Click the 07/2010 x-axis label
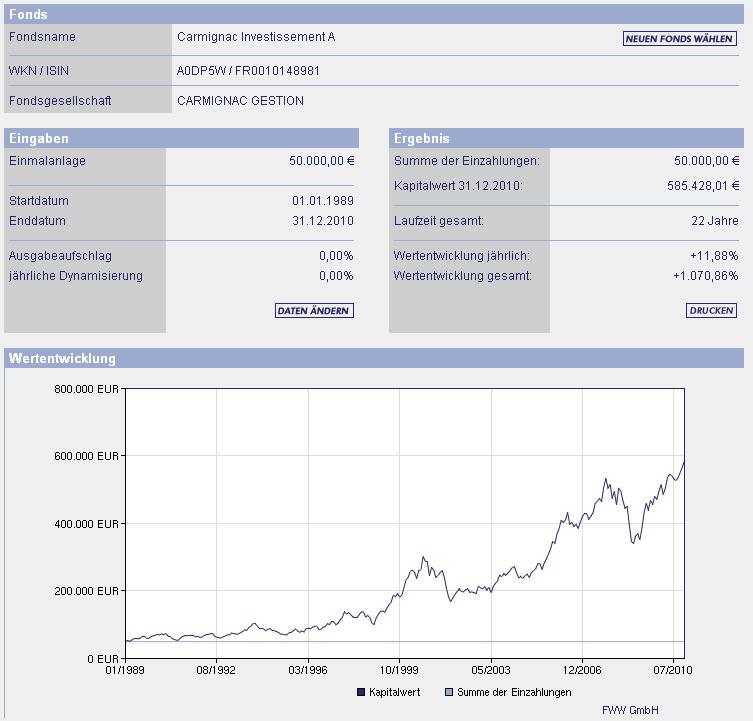 coord(673,670)
